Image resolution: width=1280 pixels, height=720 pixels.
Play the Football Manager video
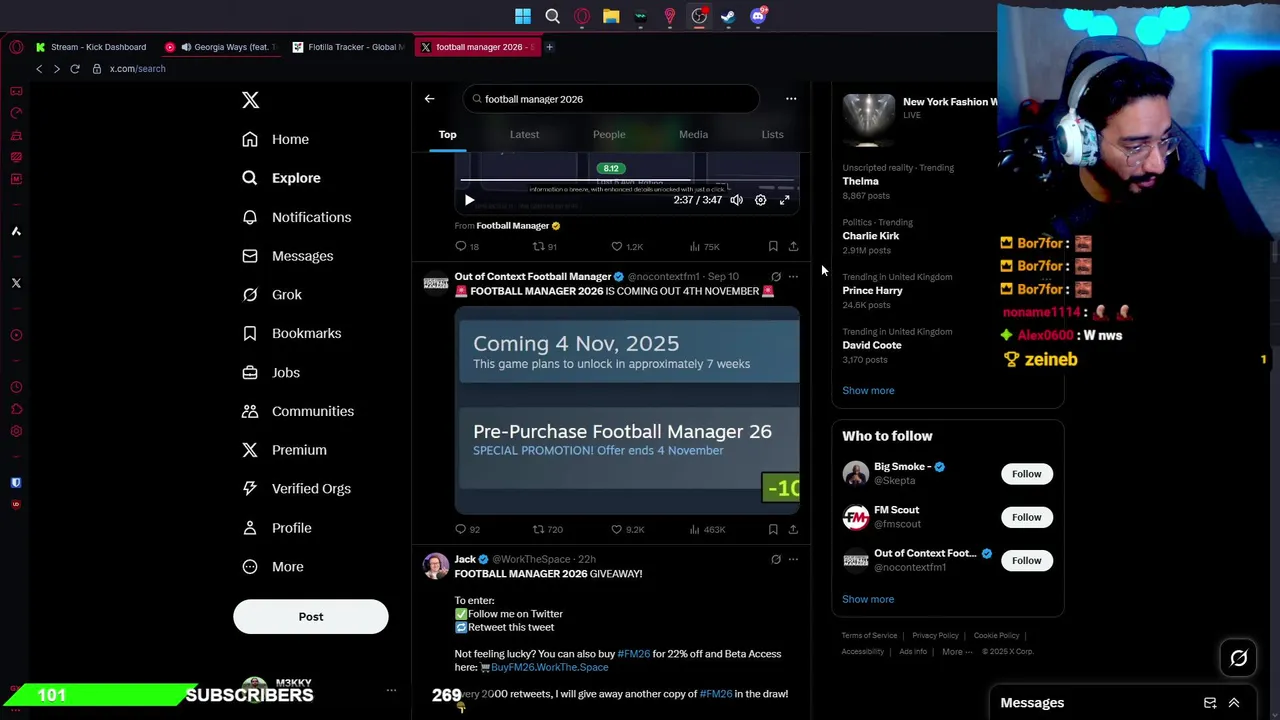[469, 200]
